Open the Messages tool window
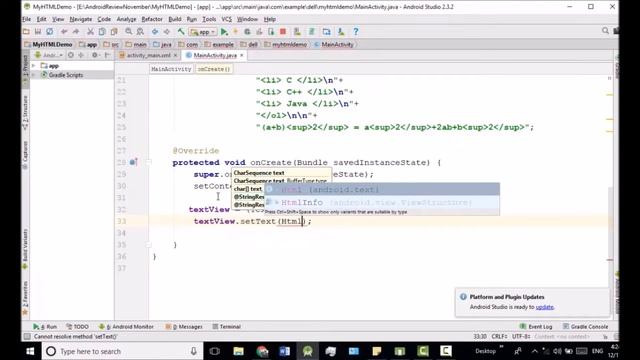Screen dimensions: 640x360 coord(184,327)
